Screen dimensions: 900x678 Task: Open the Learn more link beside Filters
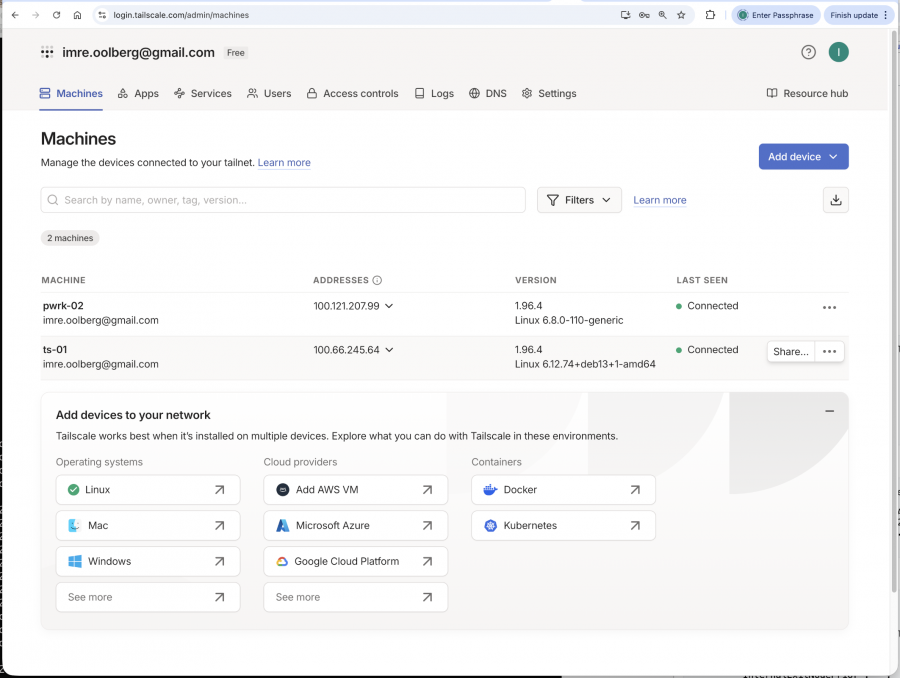pyautogui.click(x=660, y=200)
